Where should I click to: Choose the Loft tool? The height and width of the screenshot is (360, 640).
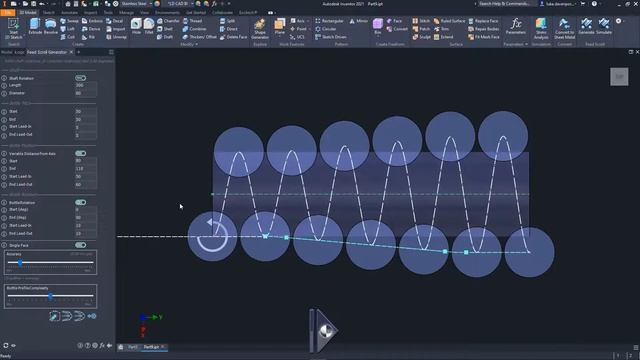68,29
